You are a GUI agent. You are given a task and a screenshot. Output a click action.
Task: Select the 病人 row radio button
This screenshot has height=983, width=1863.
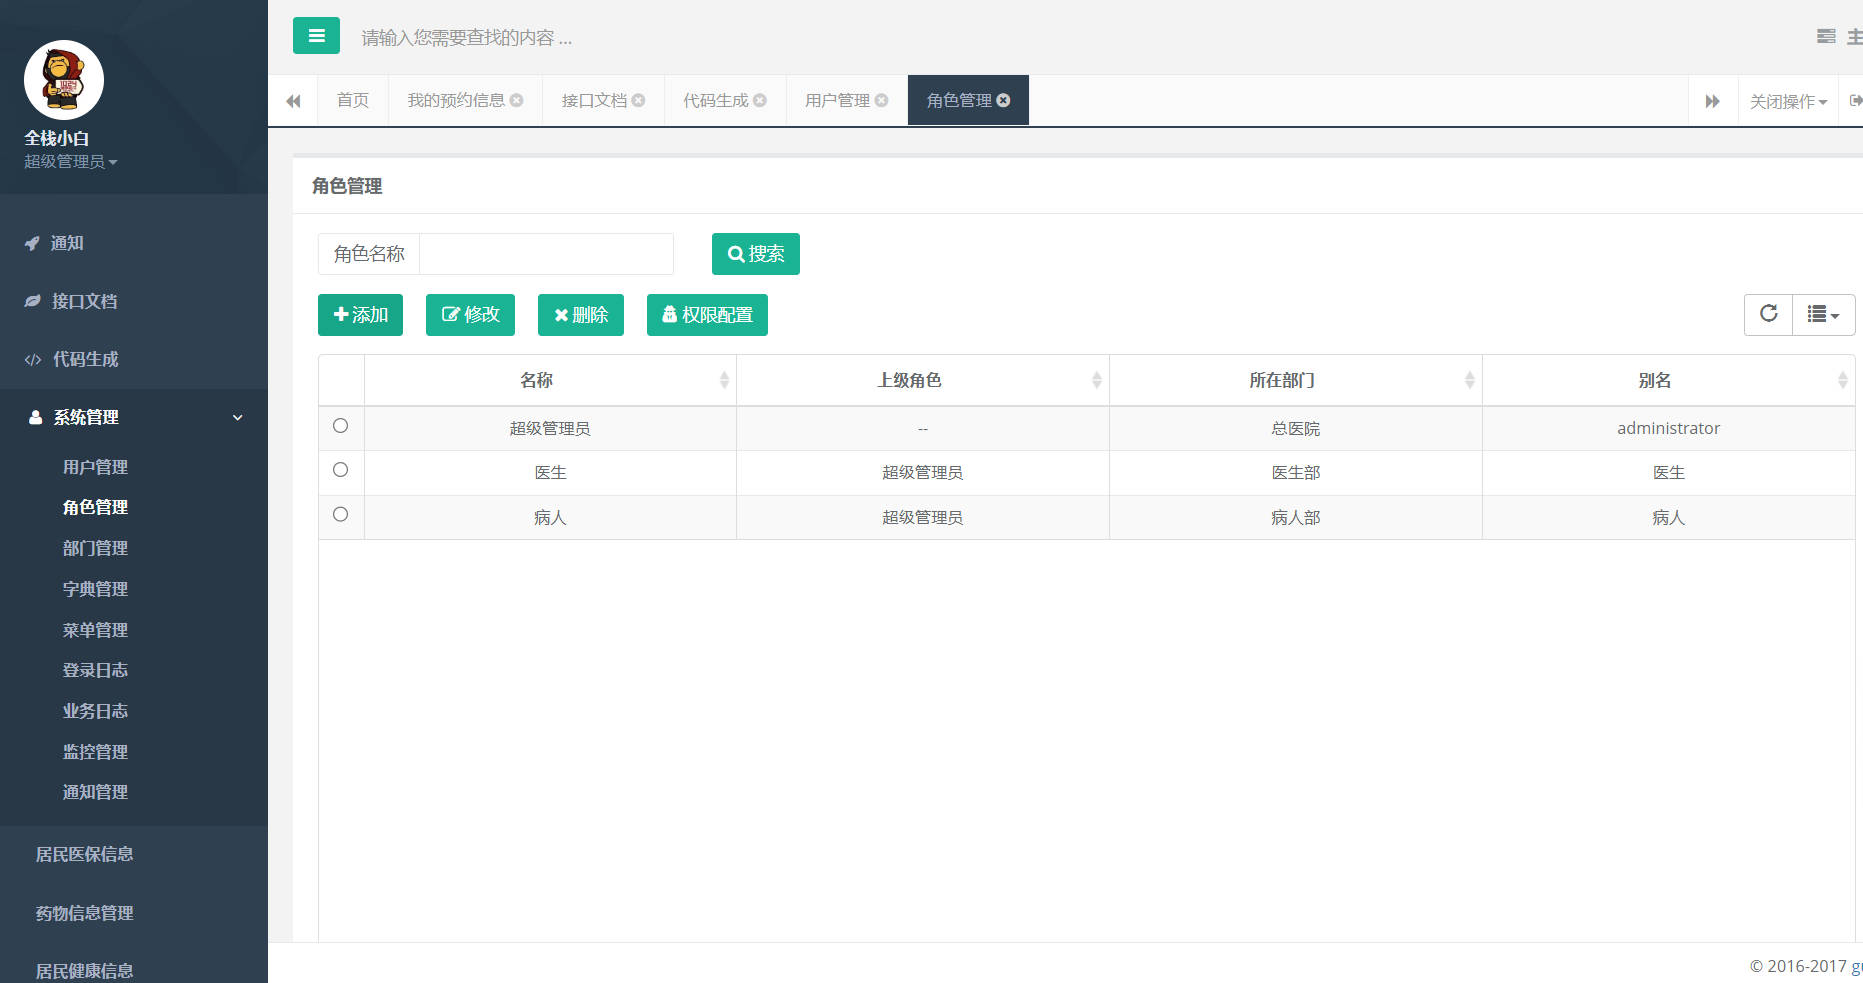tap(340, 515)
